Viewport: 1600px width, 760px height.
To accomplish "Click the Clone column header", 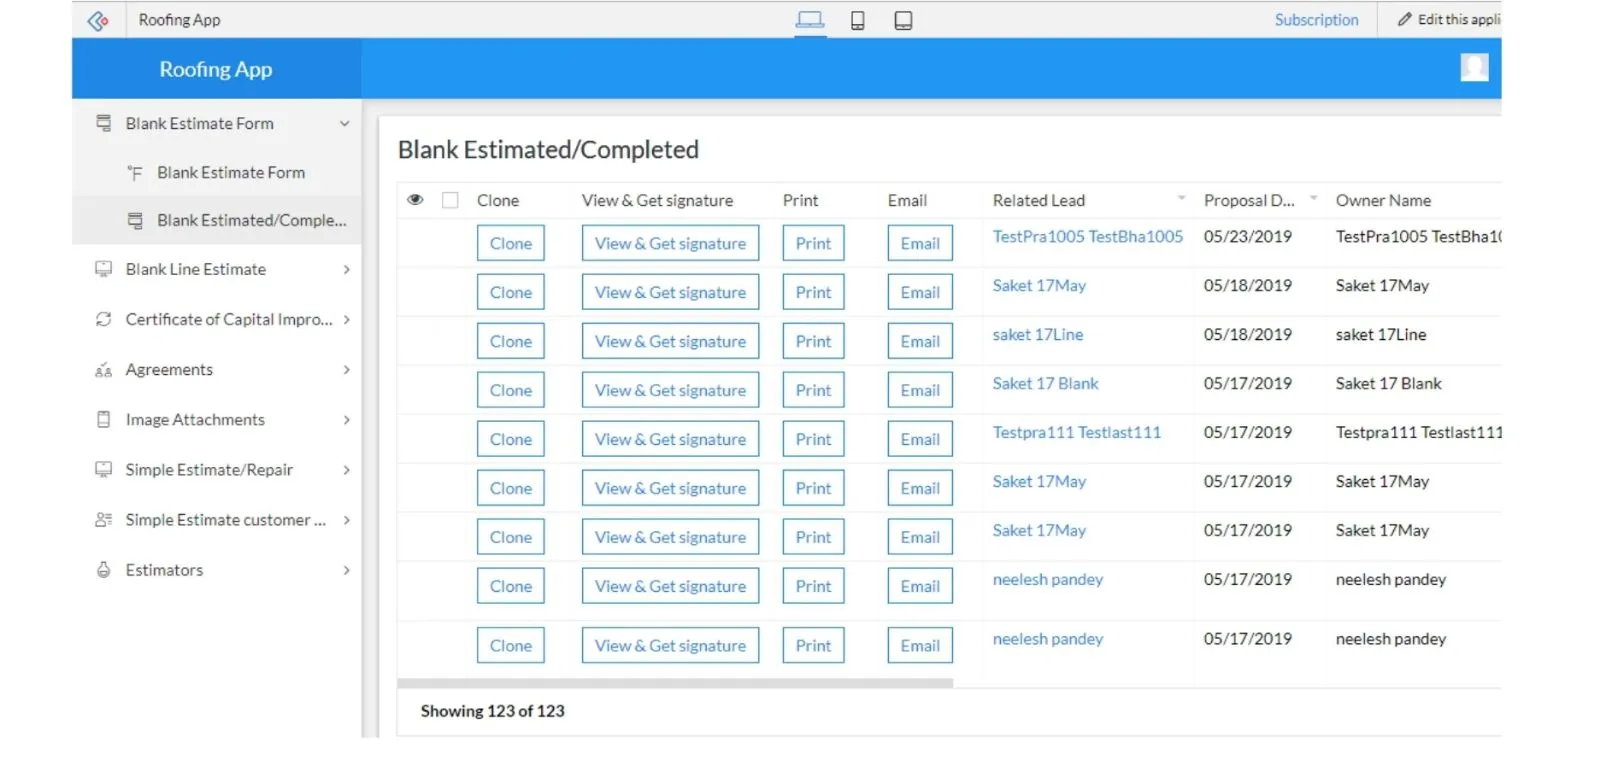I will click(x=498, y=201).
